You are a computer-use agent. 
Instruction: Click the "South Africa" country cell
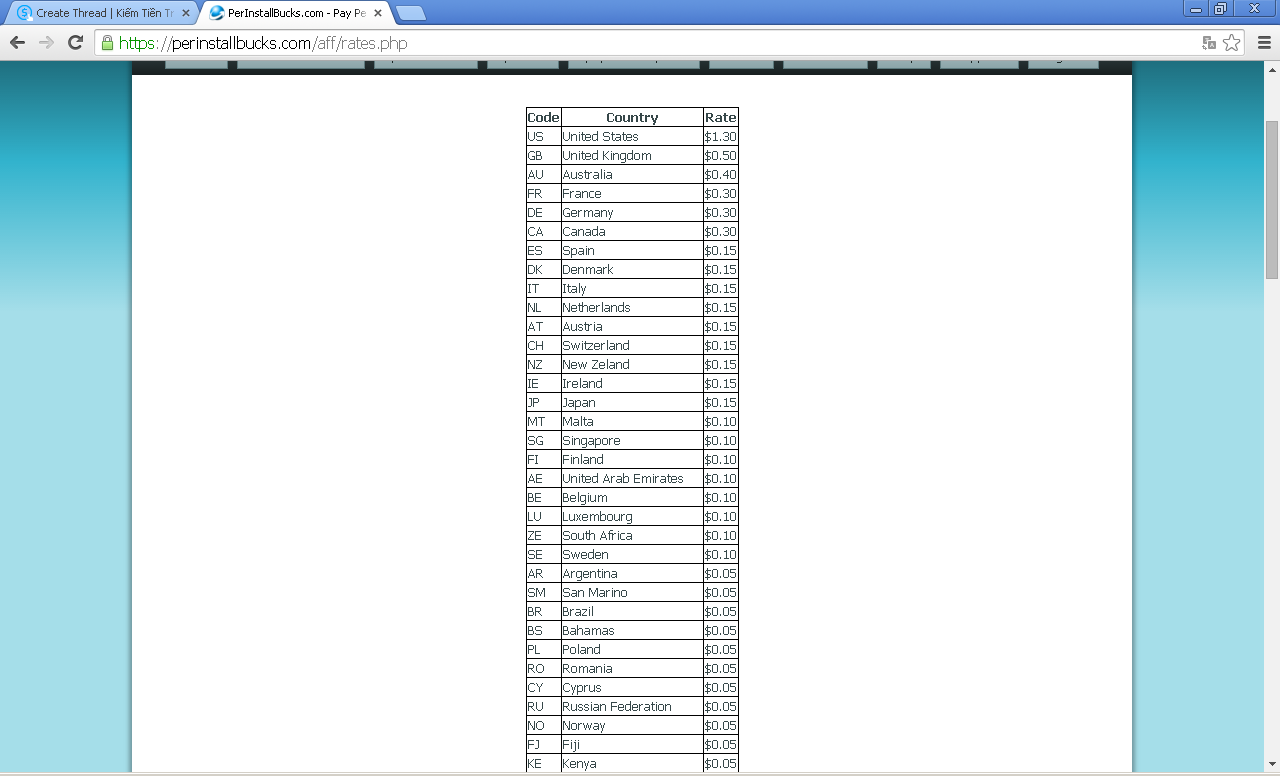[632, 535]
